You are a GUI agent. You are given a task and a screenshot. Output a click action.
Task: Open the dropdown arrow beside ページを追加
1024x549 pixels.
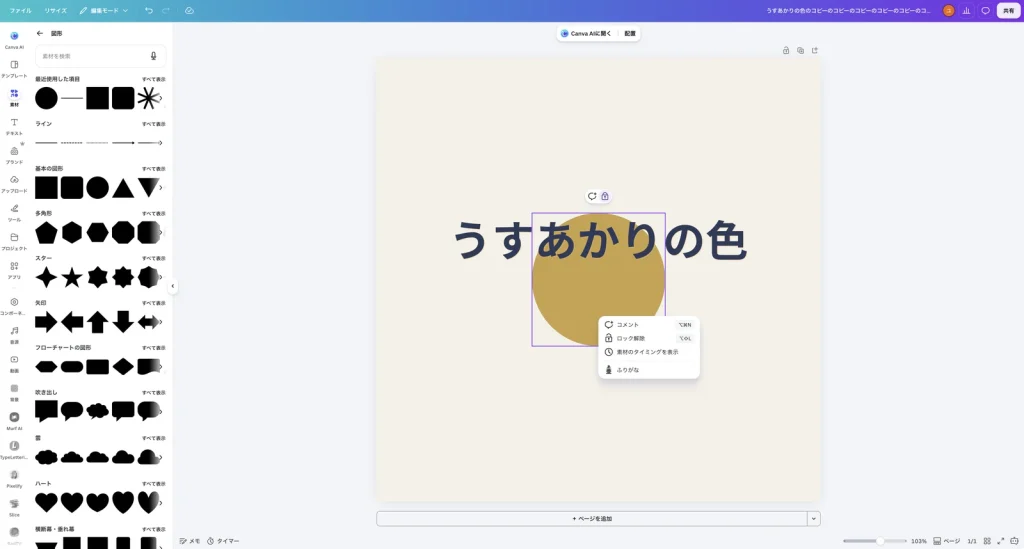tap(814, 518)
